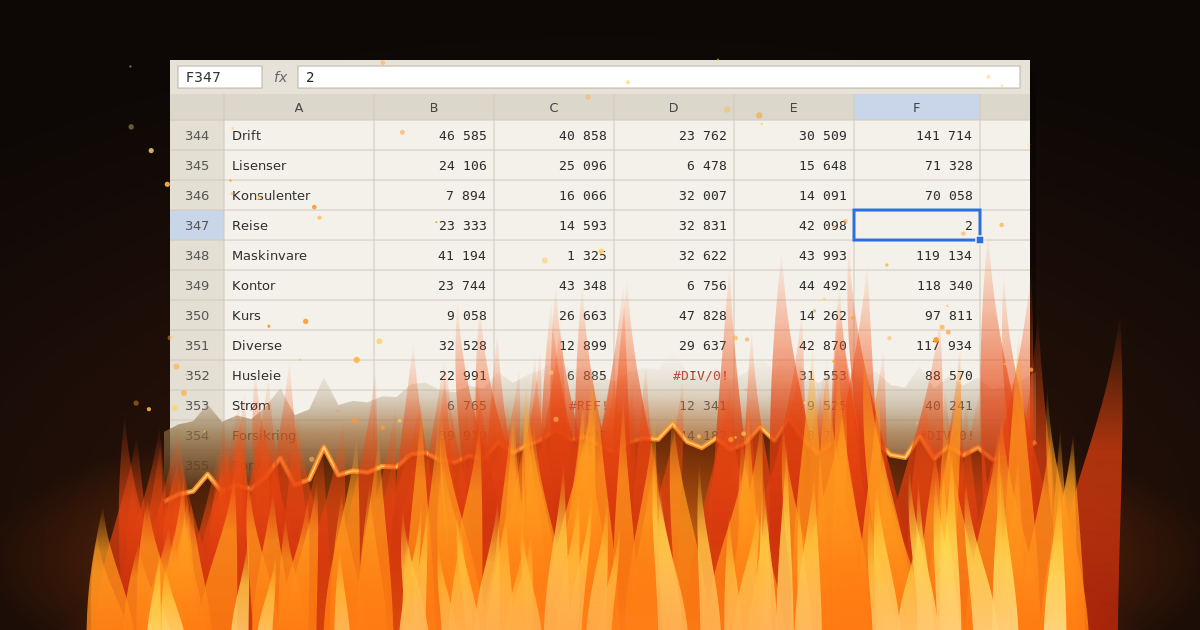Select the "Diverse" cell
Image resolution: width=1200 pixels, height=630 pixels.
(299, 346)
